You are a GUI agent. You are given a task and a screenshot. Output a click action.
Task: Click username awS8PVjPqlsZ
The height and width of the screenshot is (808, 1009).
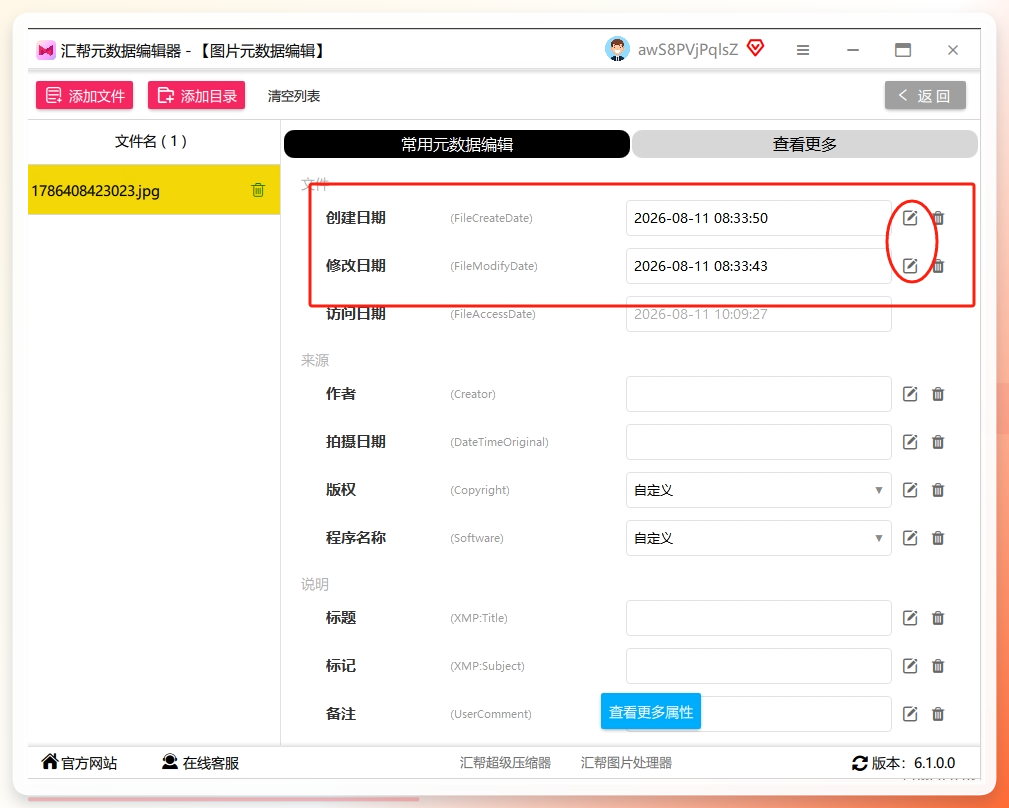(688, 50)
